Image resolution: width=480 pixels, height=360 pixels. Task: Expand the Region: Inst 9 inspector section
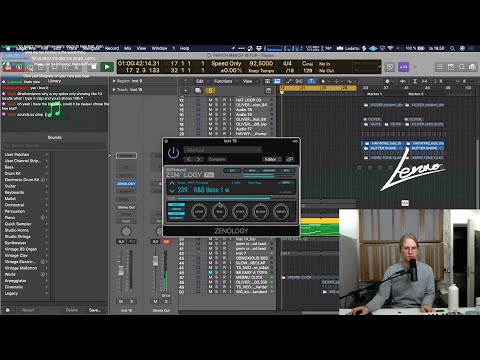(x=114, y=81)
